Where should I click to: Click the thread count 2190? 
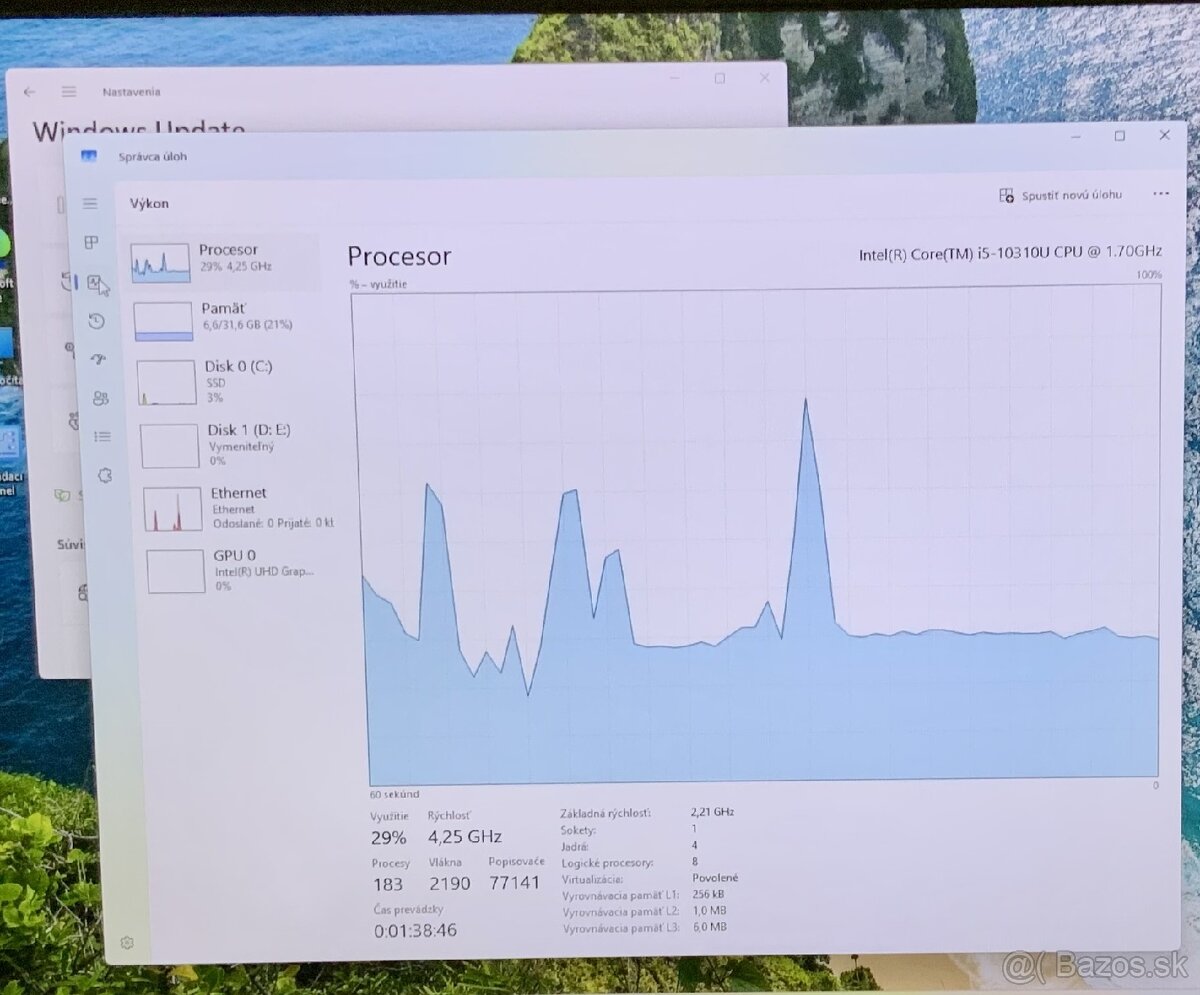click(450, 883)
